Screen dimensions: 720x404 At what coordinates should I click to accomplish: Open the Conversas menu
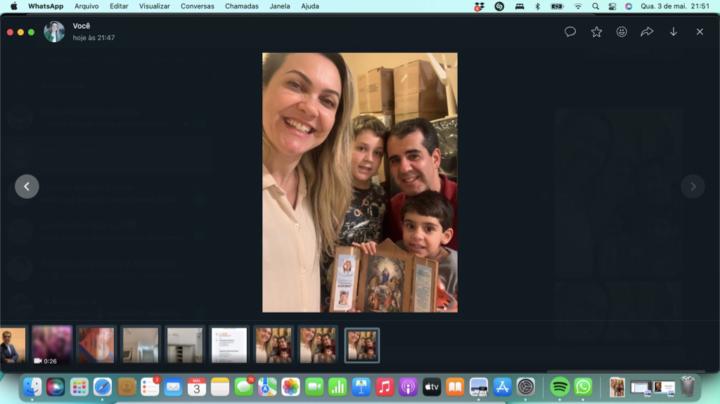tap(197, 6)
